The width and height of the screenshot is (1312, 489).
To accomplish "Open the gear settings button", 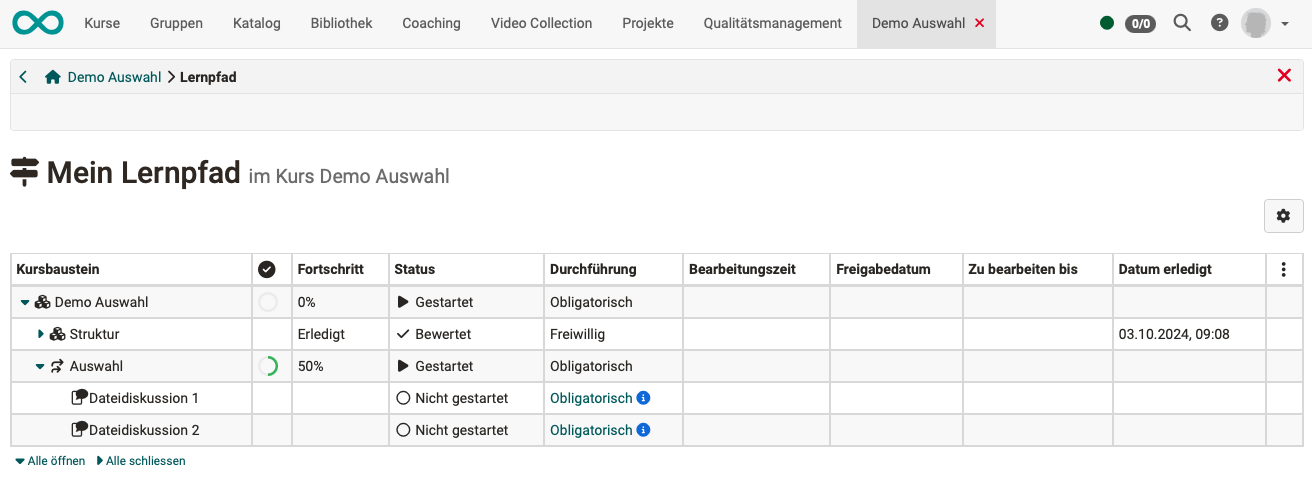I will tap(1283, 216).
